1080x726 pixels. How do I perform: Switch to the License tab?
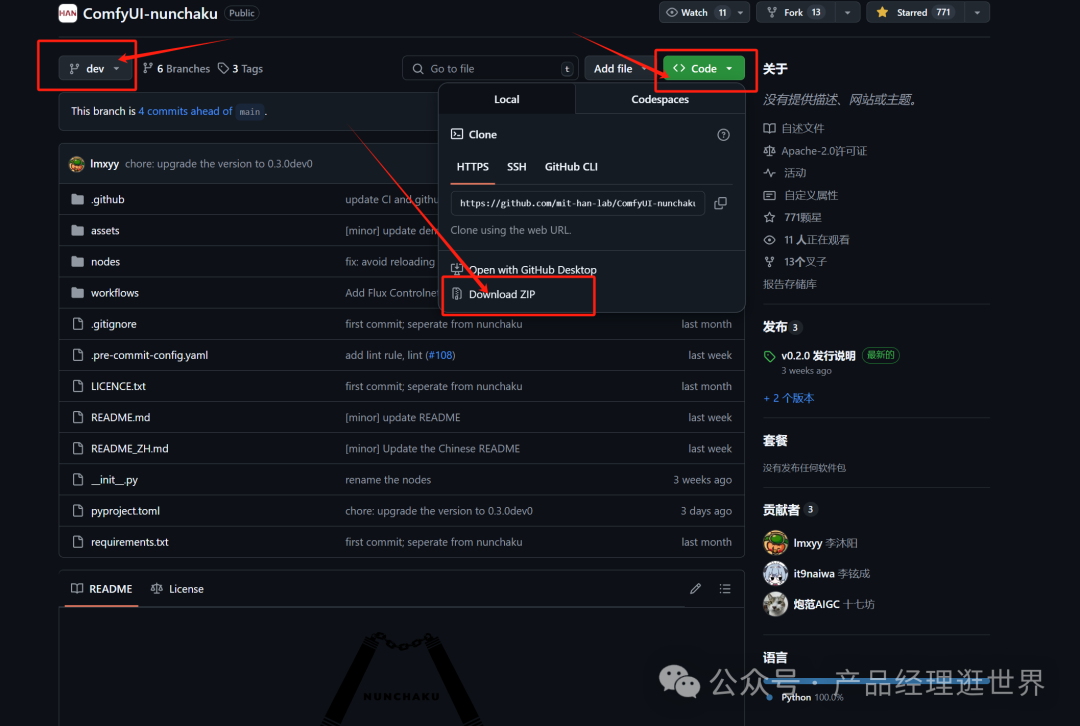point(177,589)
